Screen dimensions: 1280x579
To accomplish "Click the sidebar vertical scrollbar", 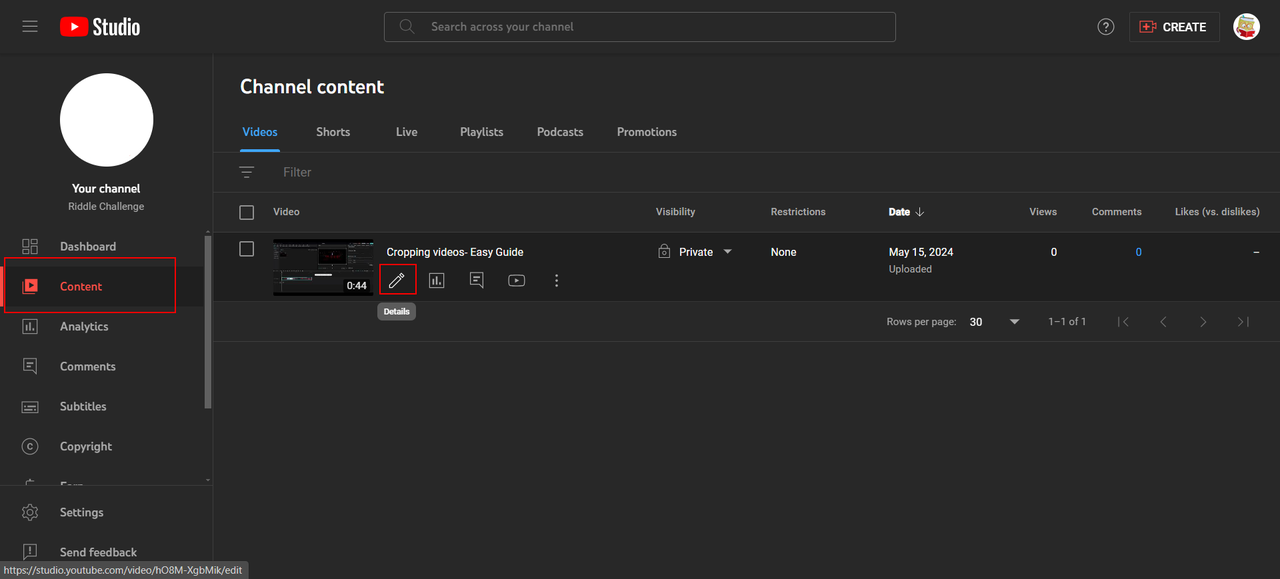I will coord(208,320).
